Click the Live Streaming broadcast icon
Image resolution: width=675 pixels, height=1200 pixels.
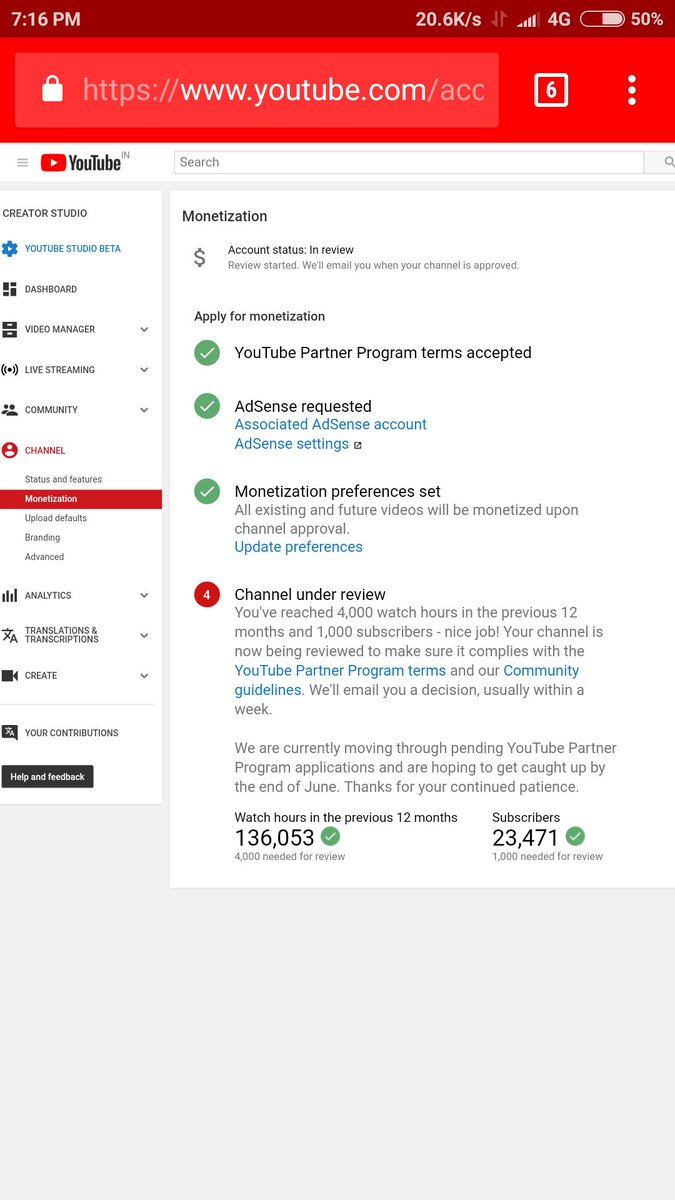(x=10, y=370)
